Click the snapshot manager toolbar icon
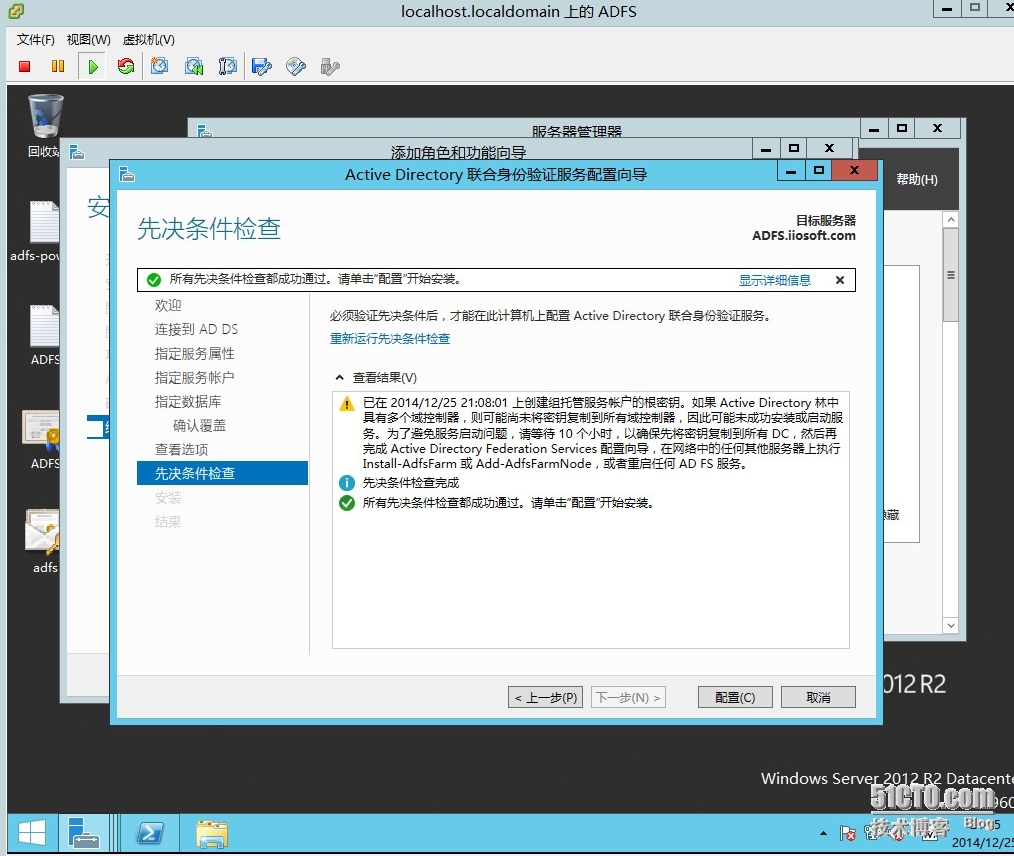Viewport: 1014px width, 856px height. (228, 67)
